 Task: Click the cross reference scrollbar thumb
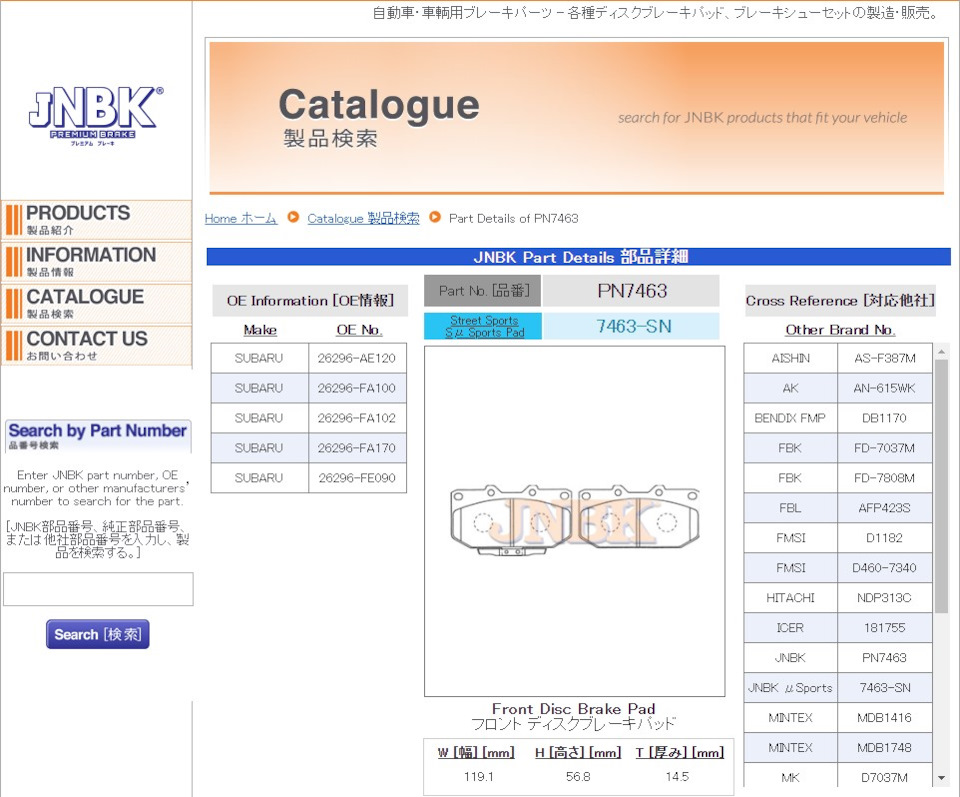[x=941, y=486]
